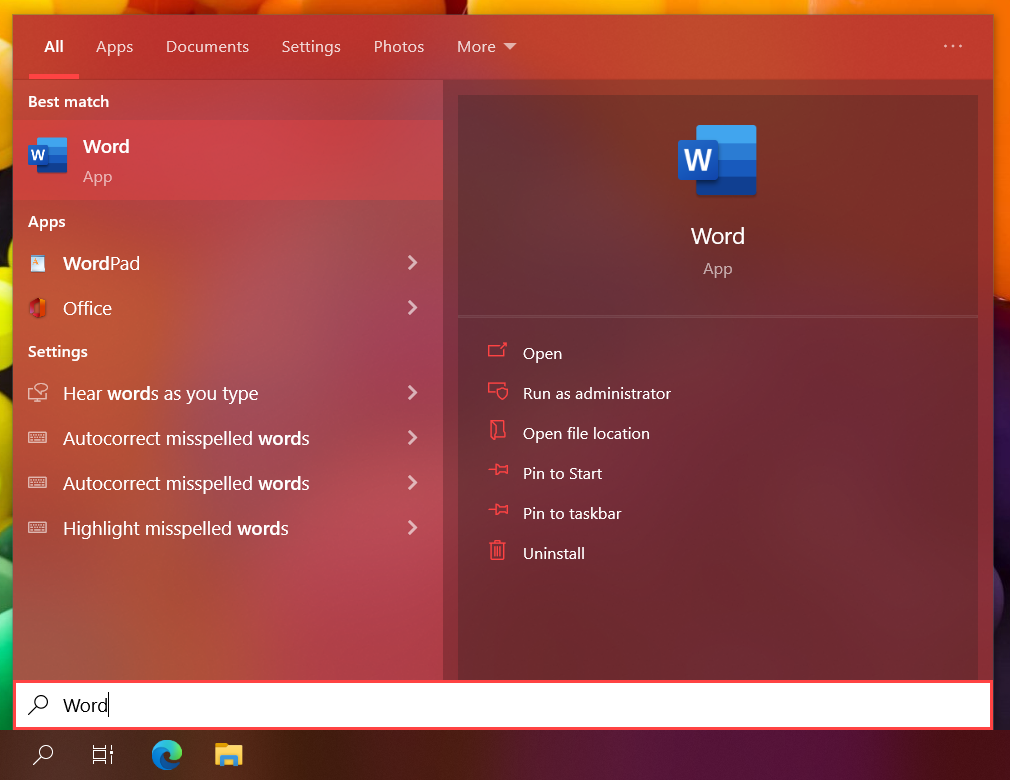Expand the Hear words as you type arrow
The image size is (1010, 780).
(413, 393)
